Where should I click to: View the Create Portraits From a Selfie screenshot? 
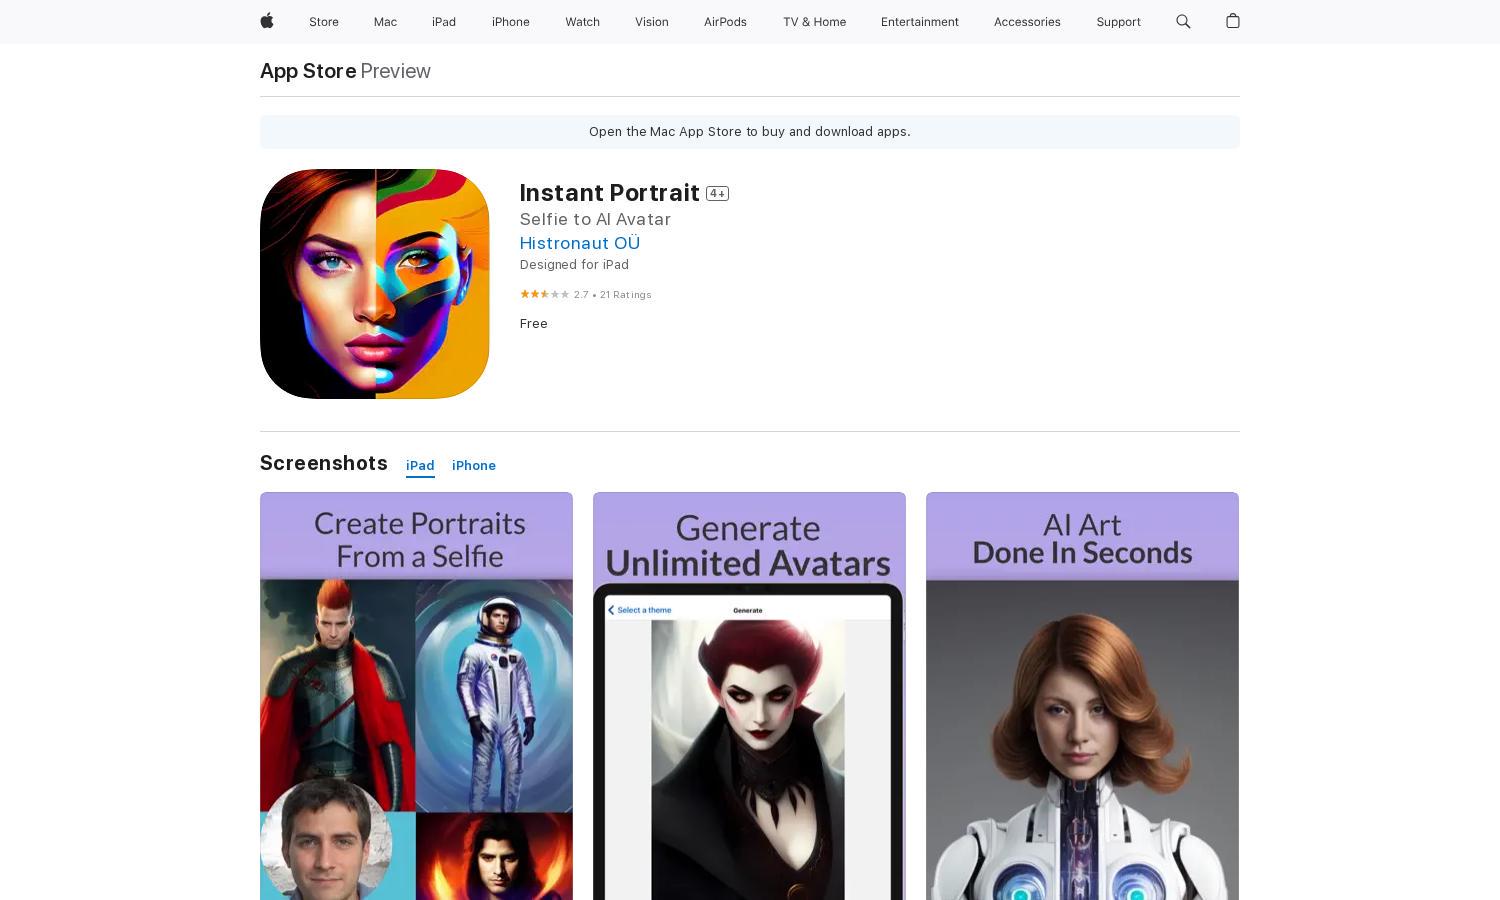[x=416, y=696]
